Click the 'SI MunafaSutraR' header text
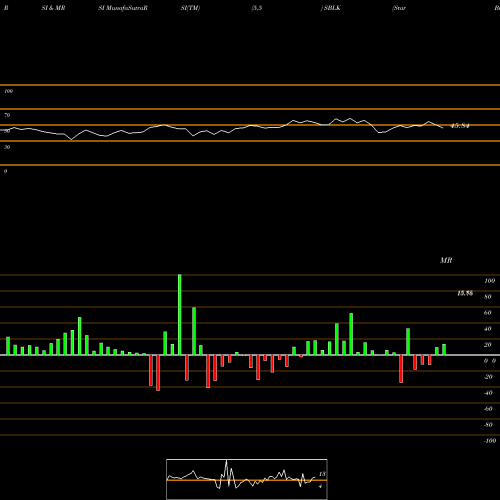Viewport: 500px width, 500px height. point(123,8)
